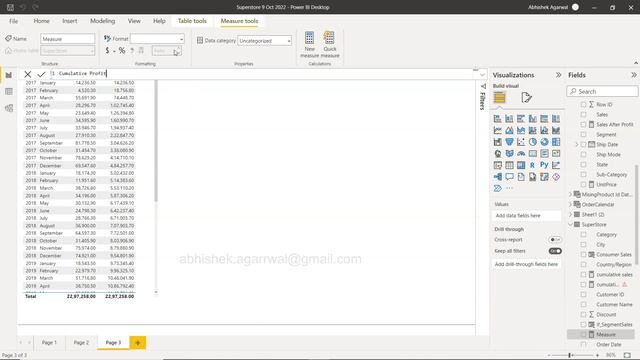Check the Discount field checkbox
The height and width of the screenshot is (360, 640).
pyautogui.click(x=583, y=315)
